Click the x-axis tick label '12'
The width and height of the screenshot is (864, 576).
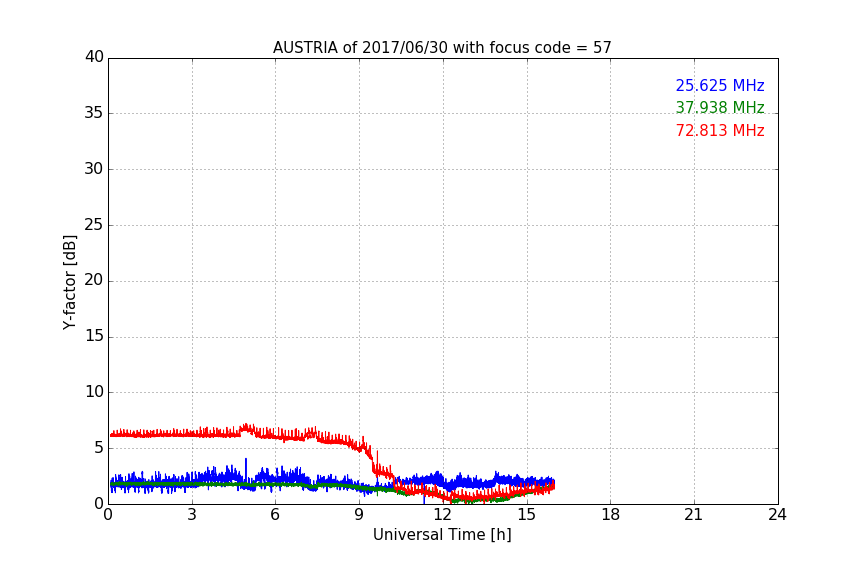click(x=443, y=515)
